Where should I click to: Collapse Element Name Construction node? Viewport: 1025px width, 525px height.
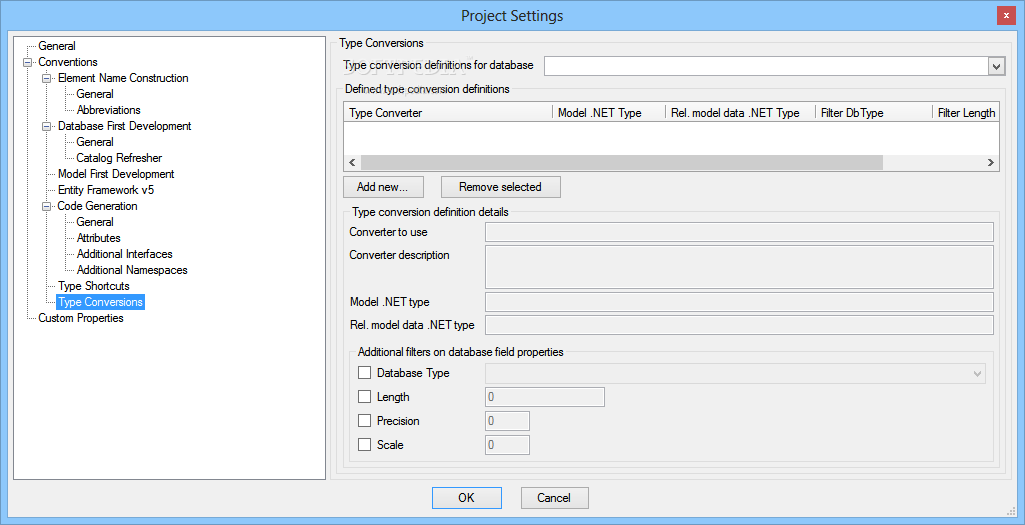tap(46, 78)
